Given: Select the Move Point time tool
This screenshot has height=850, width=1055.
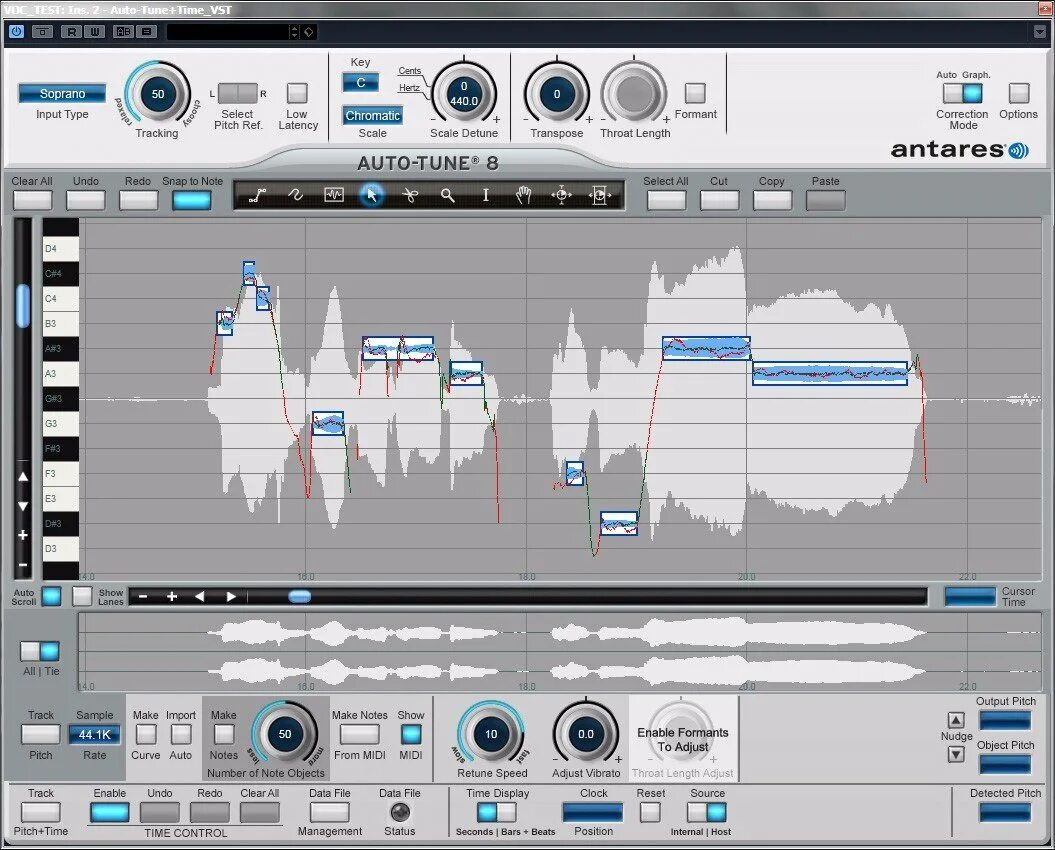Looking at the screenshot, I should point(562,196).
